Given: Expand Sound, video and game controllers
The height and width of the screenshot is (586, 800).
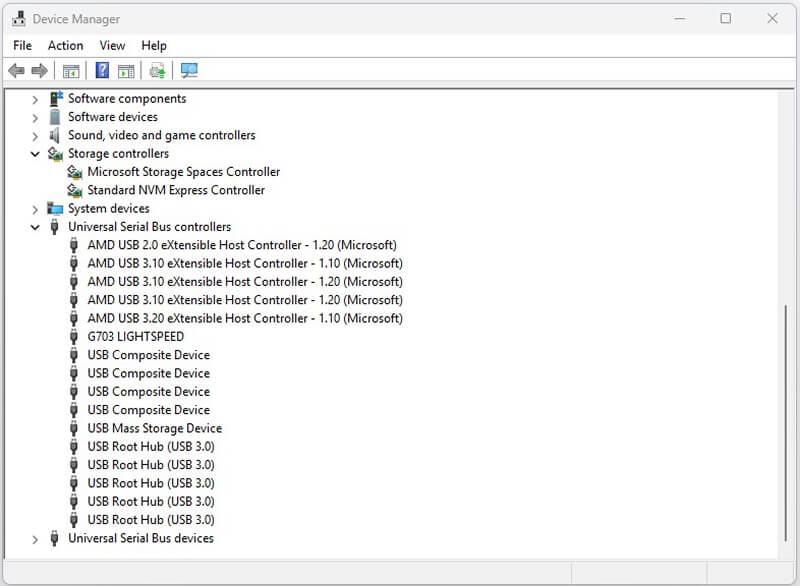Looking at the screenshot, I should click(35, 136).
